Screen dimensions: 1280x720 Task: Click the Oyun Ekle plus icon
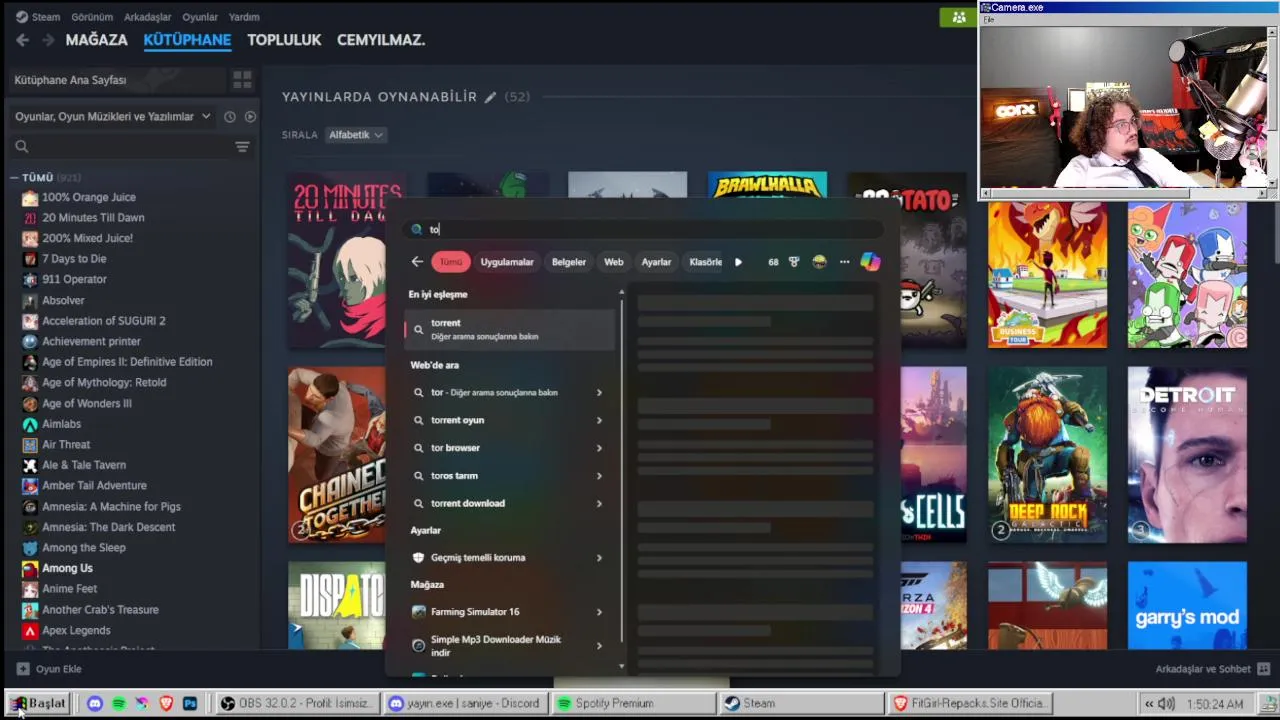coord(23,669)
